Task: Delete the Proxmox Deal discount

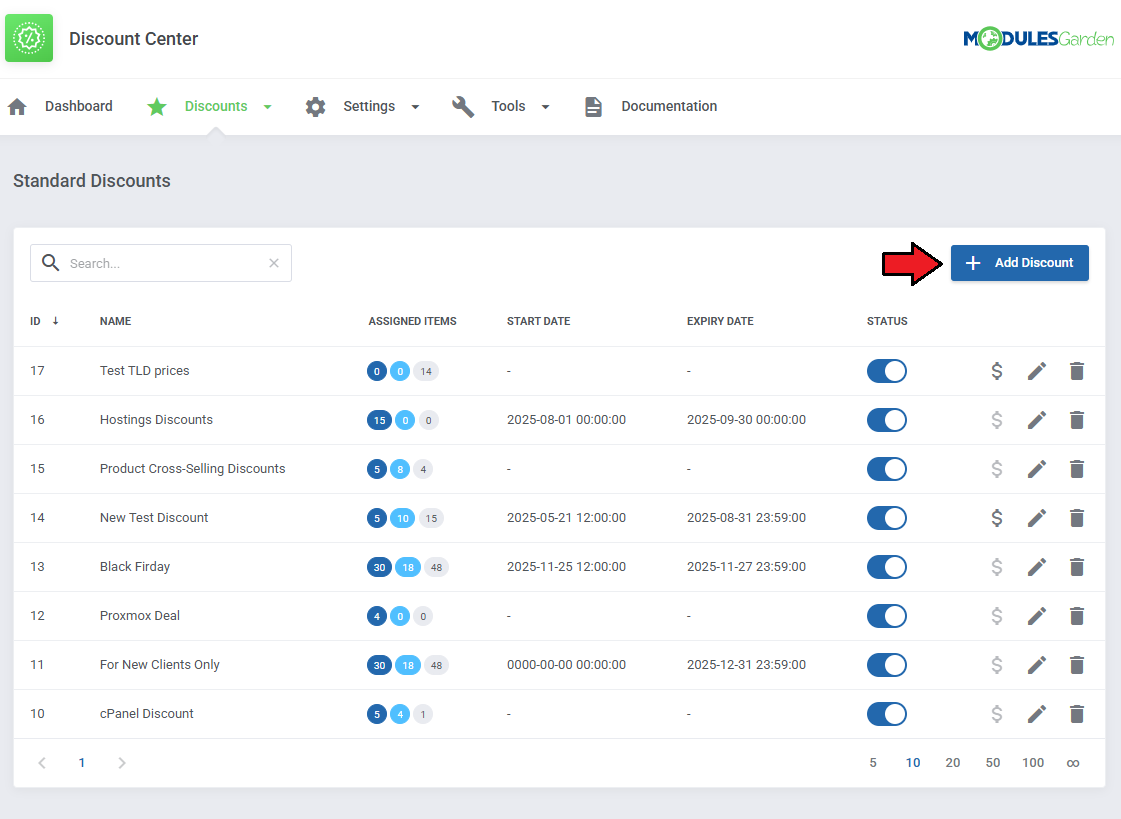Action: pos(1077,615)
